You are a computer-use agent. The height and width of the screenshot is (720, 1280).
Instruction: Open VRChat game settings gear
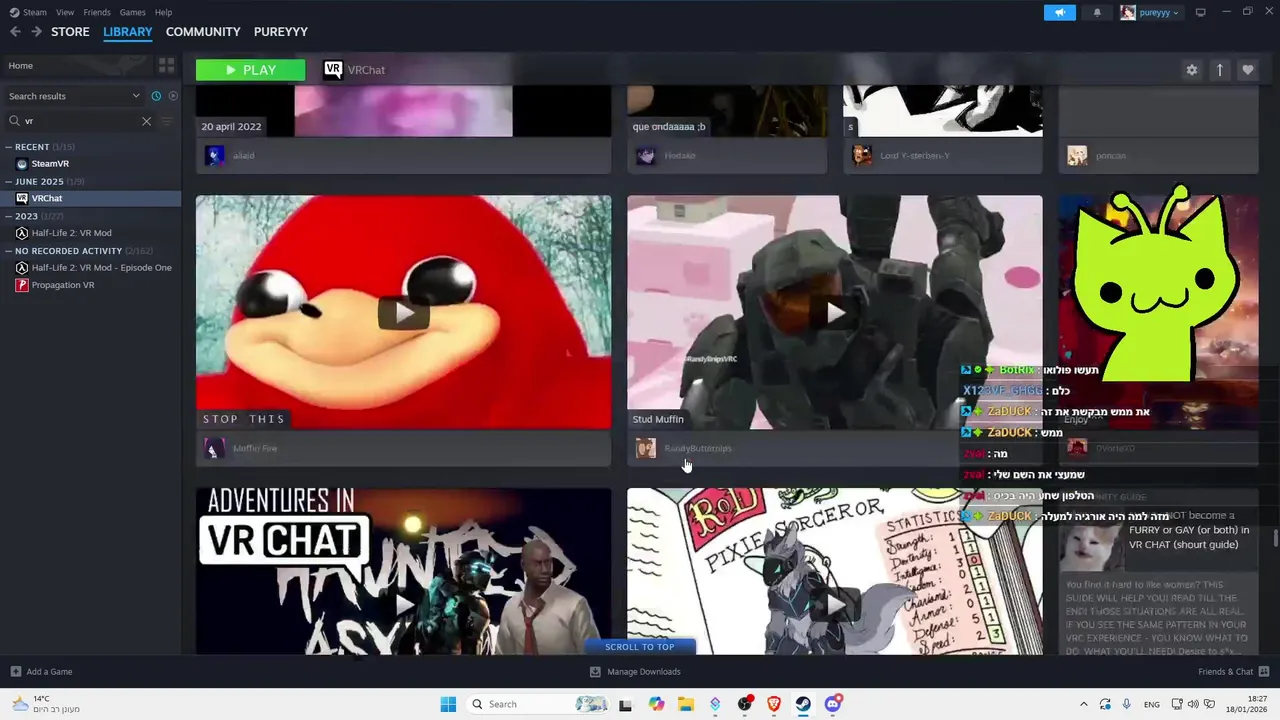pos(1191,70)
